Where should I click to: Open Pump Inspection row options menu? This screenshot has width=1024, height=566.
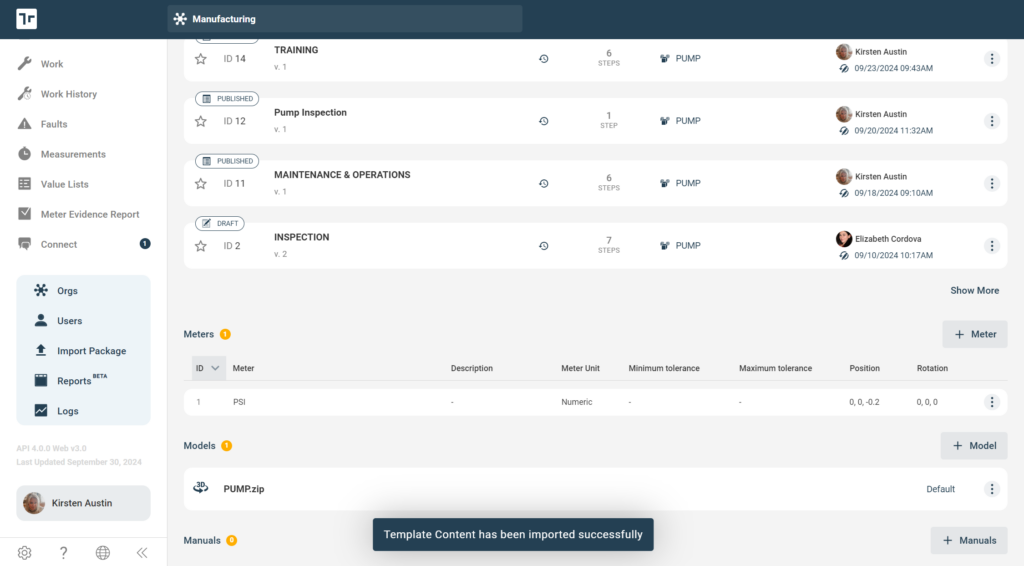[991, 121]
